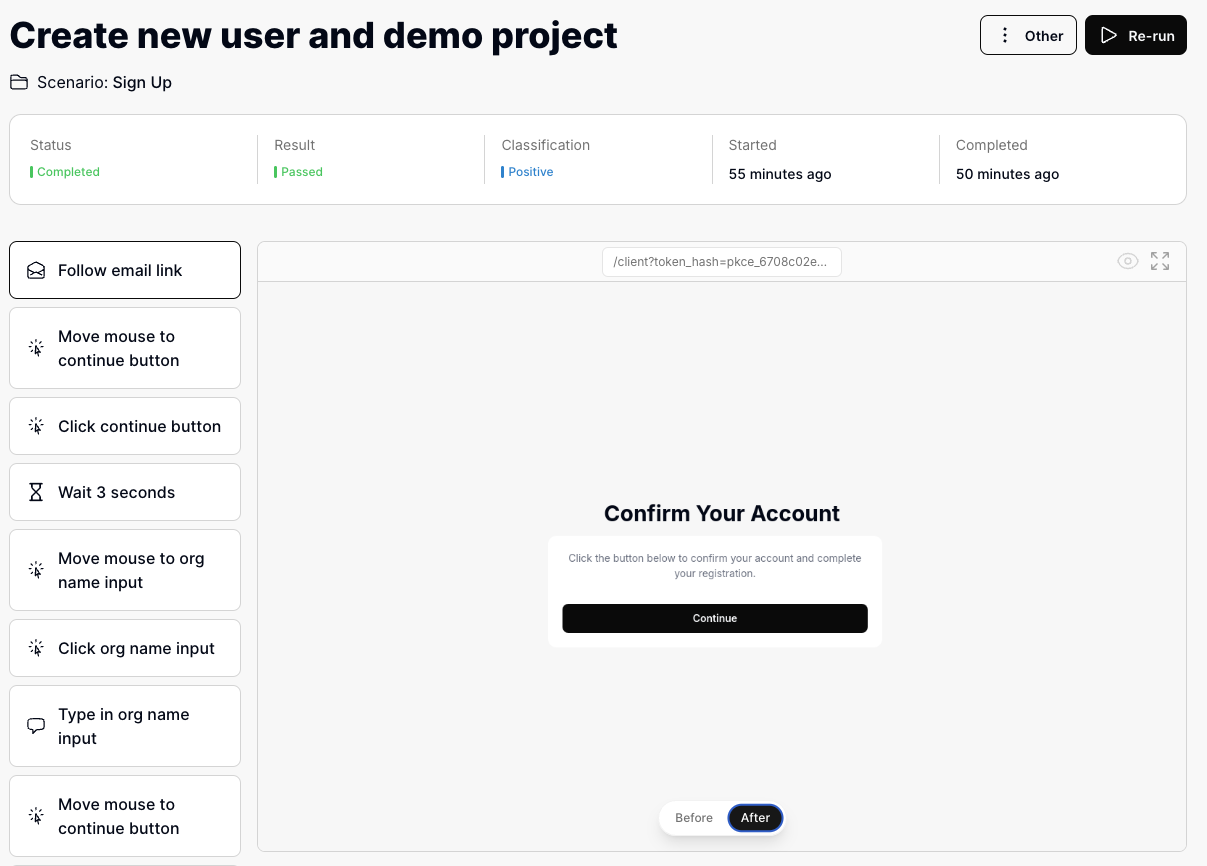Select the Click continue button step

(x=125, y=426)
